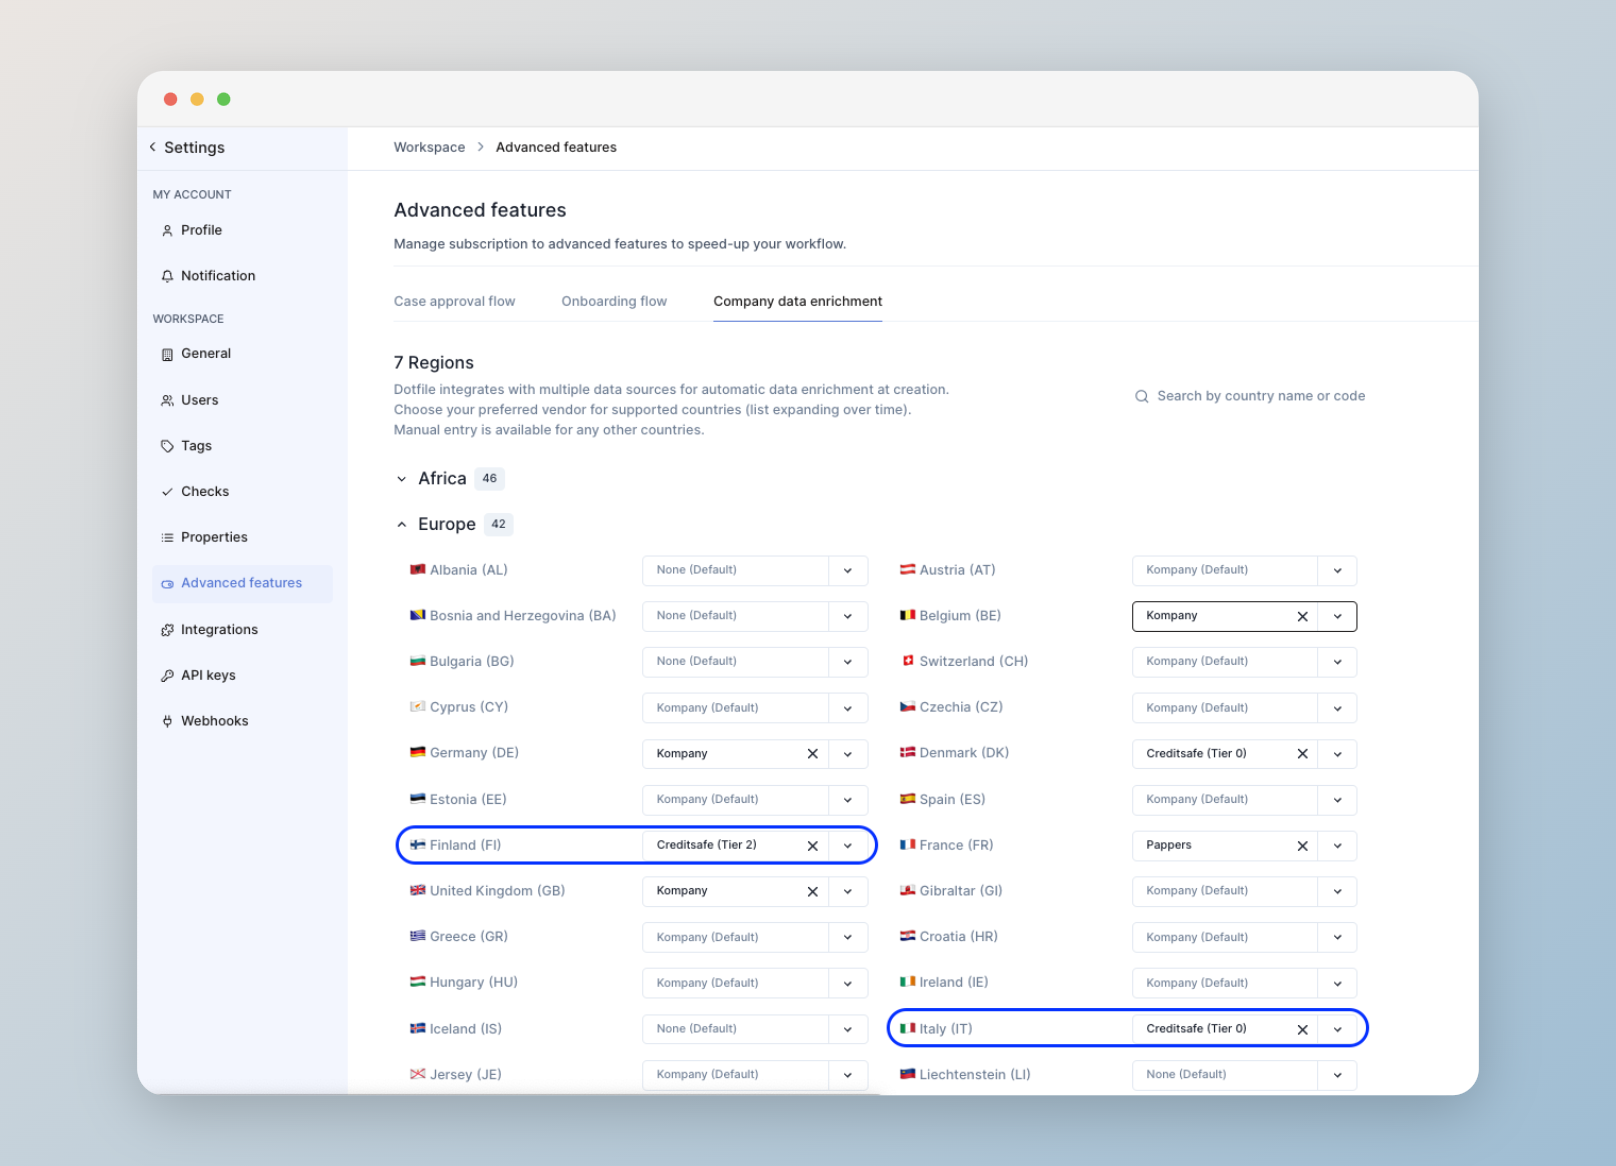Select Advanced features in sidebar

[242, 583]
